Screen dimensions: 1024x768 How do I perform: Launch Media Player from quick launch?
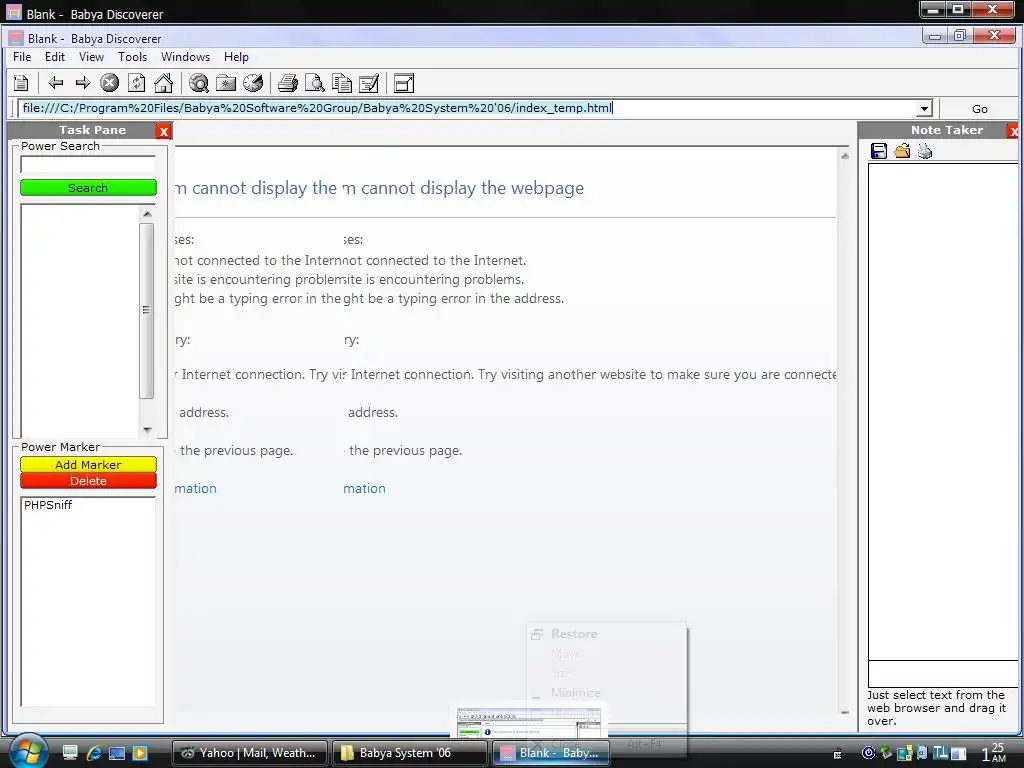(140, 752)
